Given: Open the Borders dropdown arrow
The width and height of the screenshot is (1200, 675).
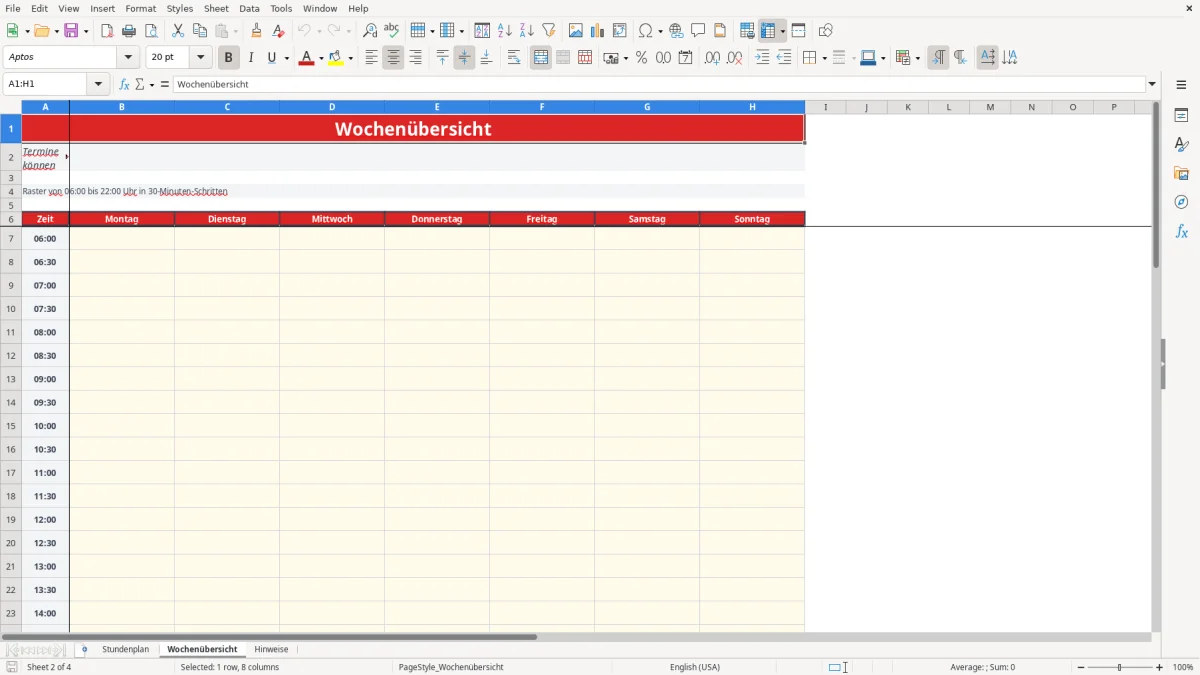Looking at the screenshot, I should click(x=824, y=58).
